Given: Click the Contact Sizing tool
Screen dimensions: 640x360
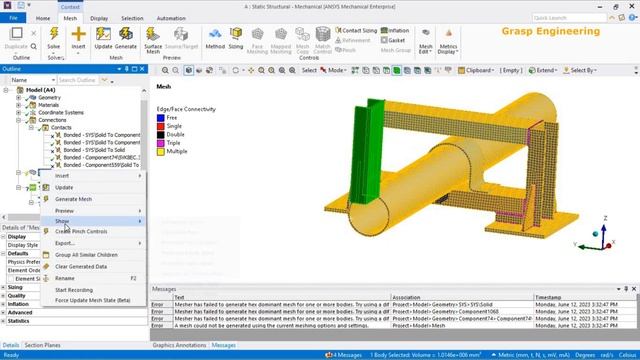Looking at the screenshot, I should click(356, 31).
